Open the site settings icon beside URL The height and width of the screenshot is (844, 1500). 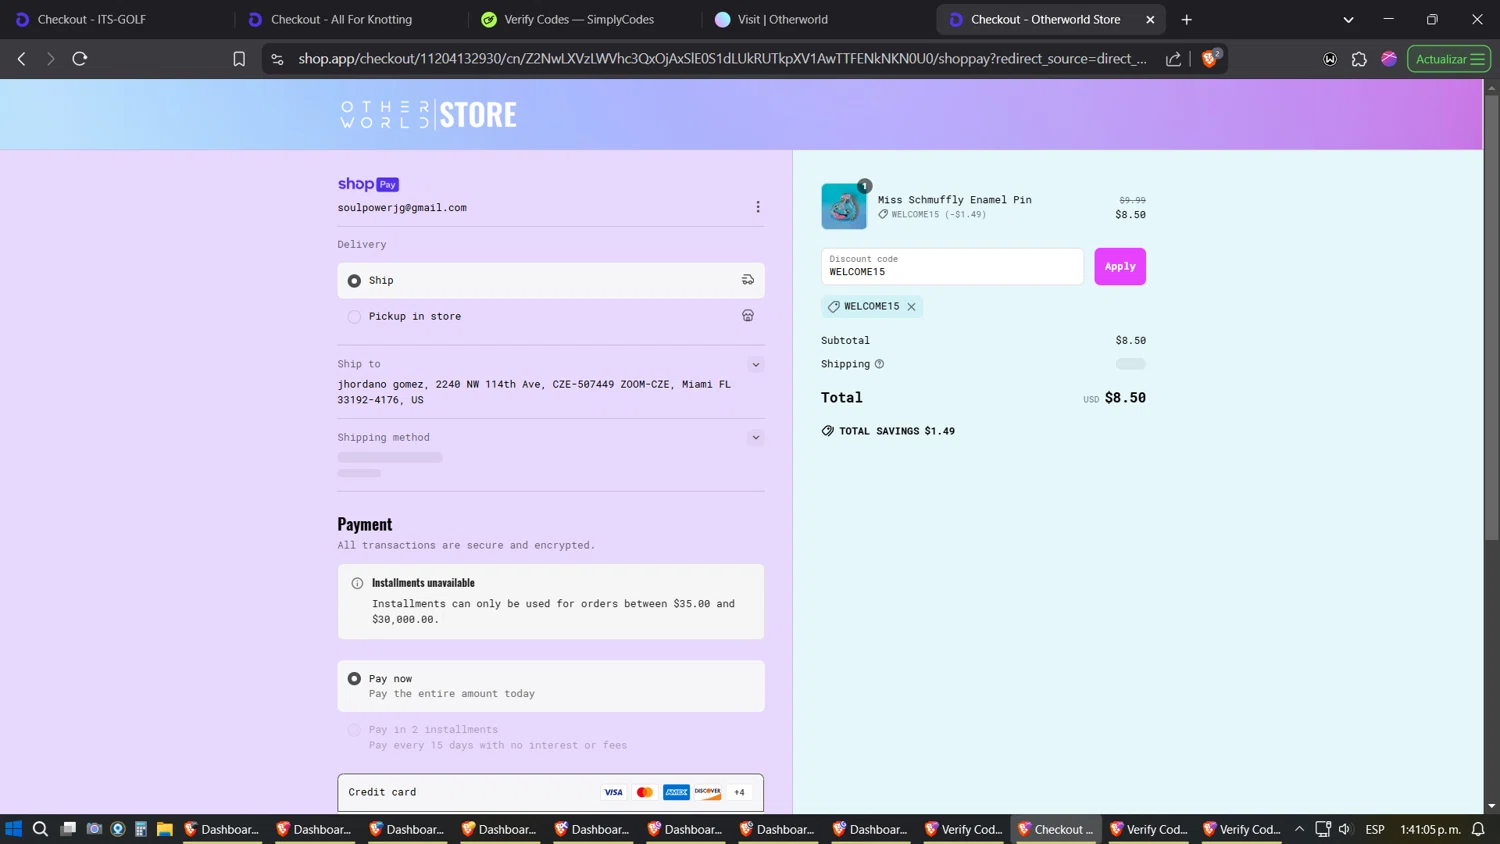(277, 59)
